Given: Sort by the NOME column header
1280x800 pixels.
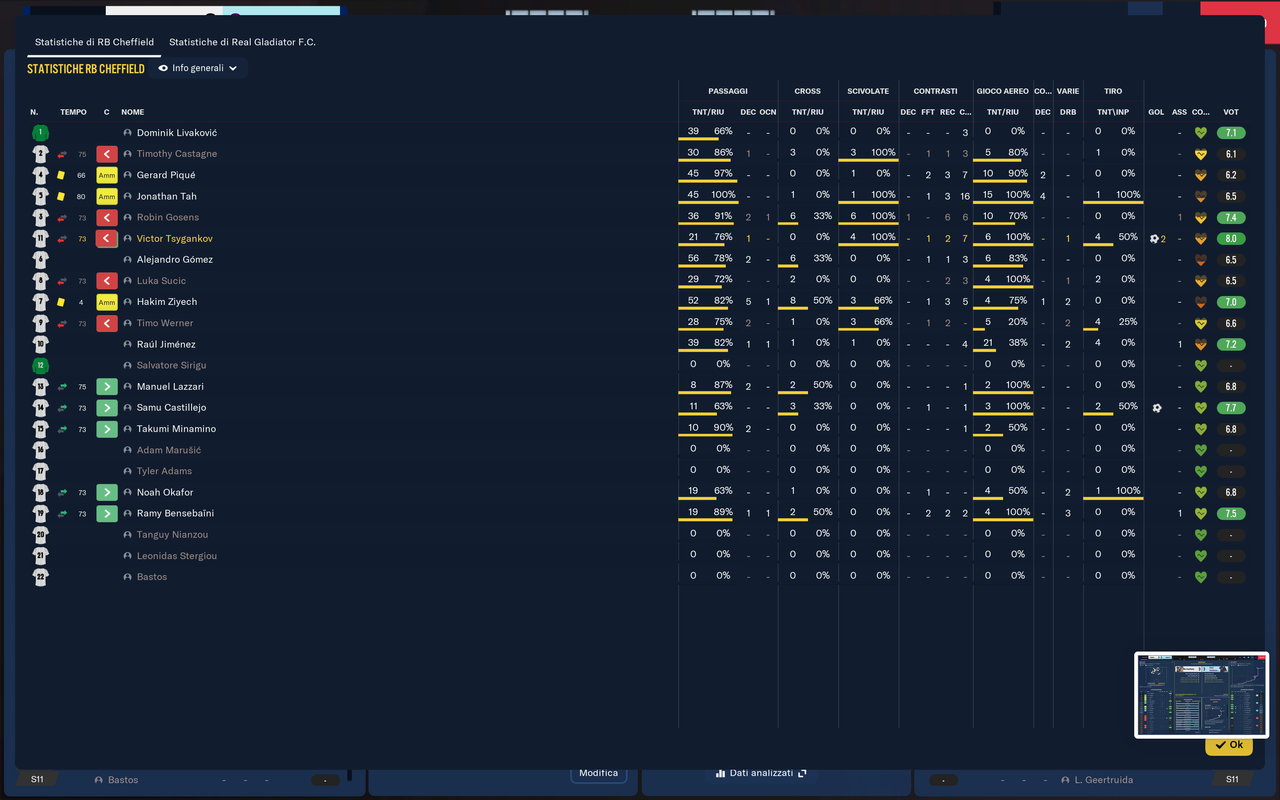Looking at the screenshot, I should tap(133, 112).
